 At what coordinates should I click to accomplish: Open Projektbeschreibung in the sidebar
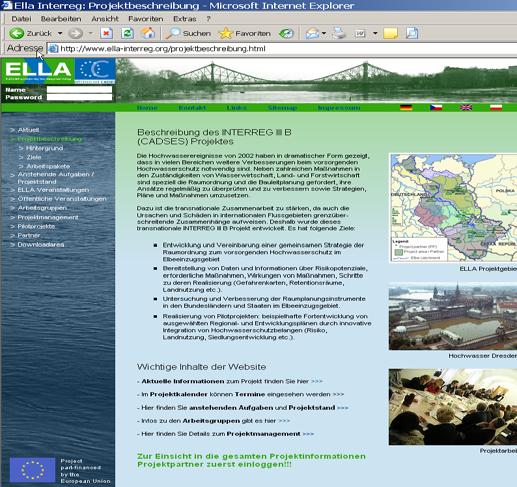point(50,139)
